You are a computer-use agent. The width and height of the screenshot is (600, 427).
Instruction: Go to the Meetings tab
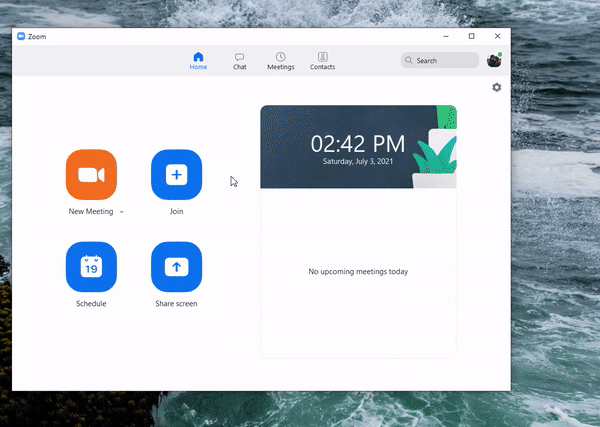pyautogui.click(x=281, y=61)
